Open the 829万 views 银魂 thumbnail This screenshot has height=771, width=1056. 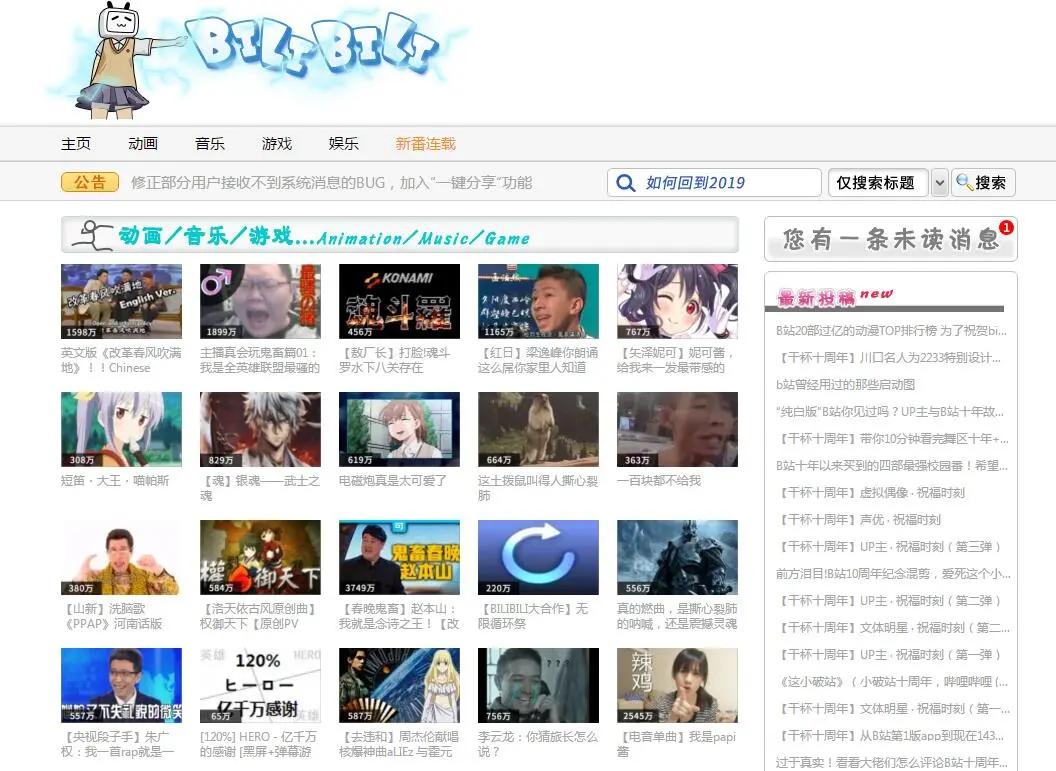click(260, 429)
